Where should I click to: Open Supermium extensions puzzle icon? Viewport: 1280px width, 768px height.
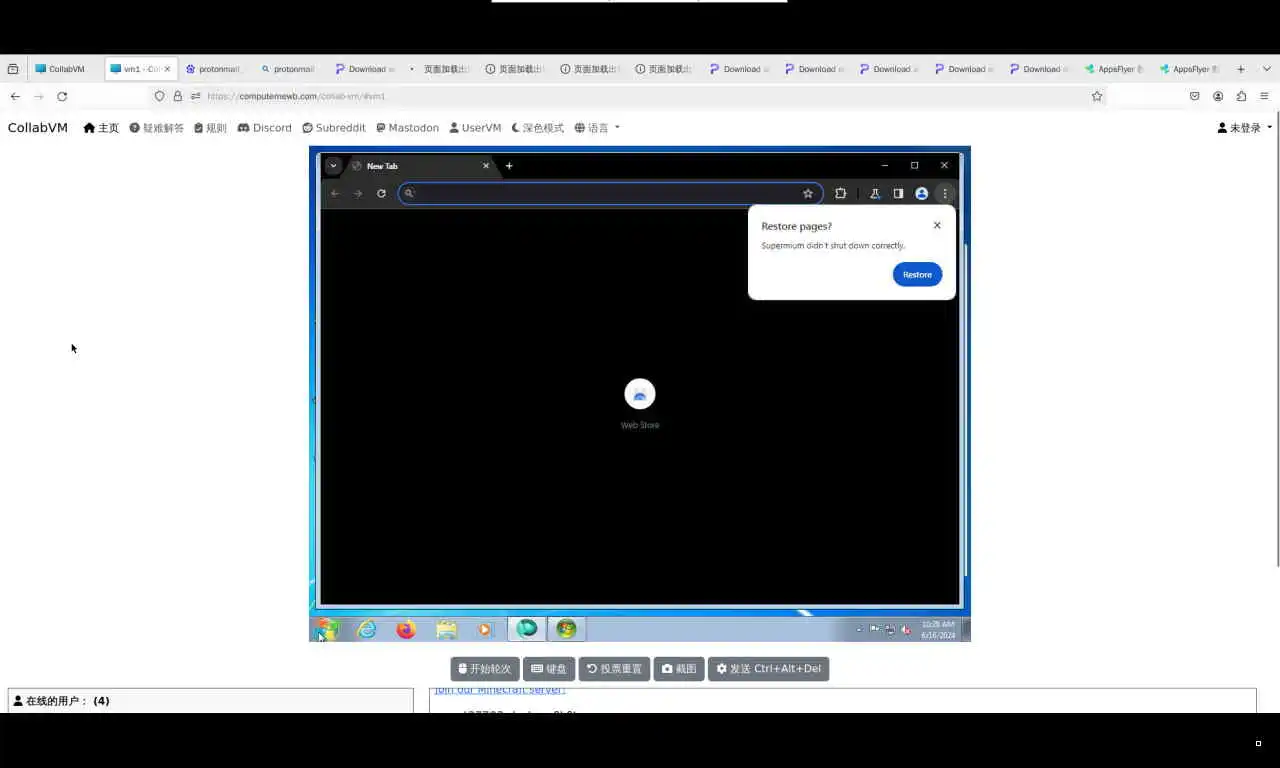(x=840, y=193)
